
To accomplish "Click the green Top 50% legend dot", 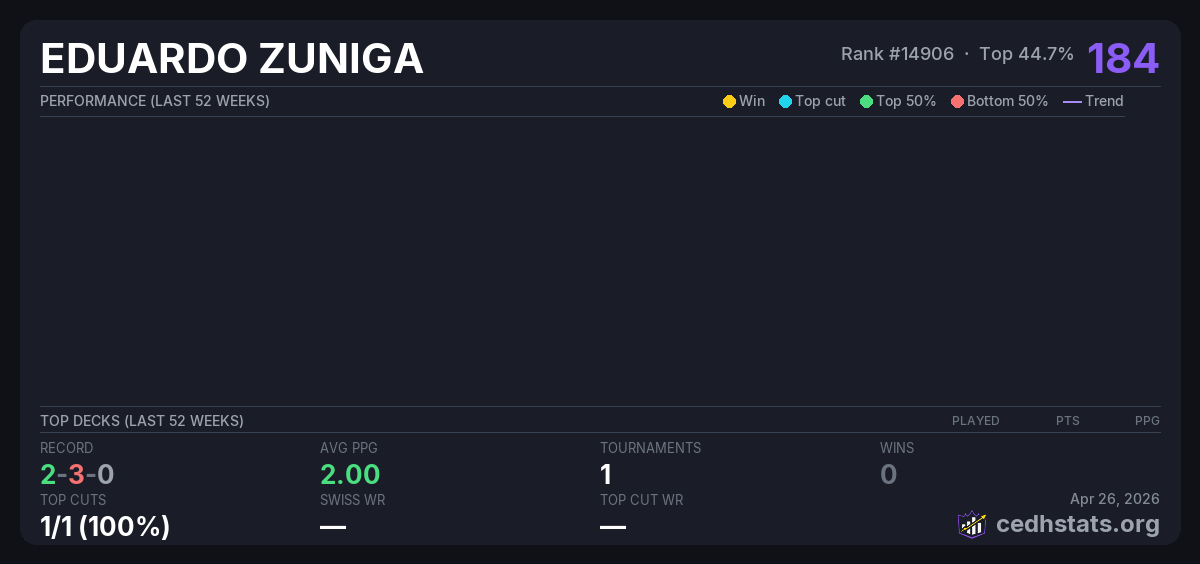I will point(866,101).
